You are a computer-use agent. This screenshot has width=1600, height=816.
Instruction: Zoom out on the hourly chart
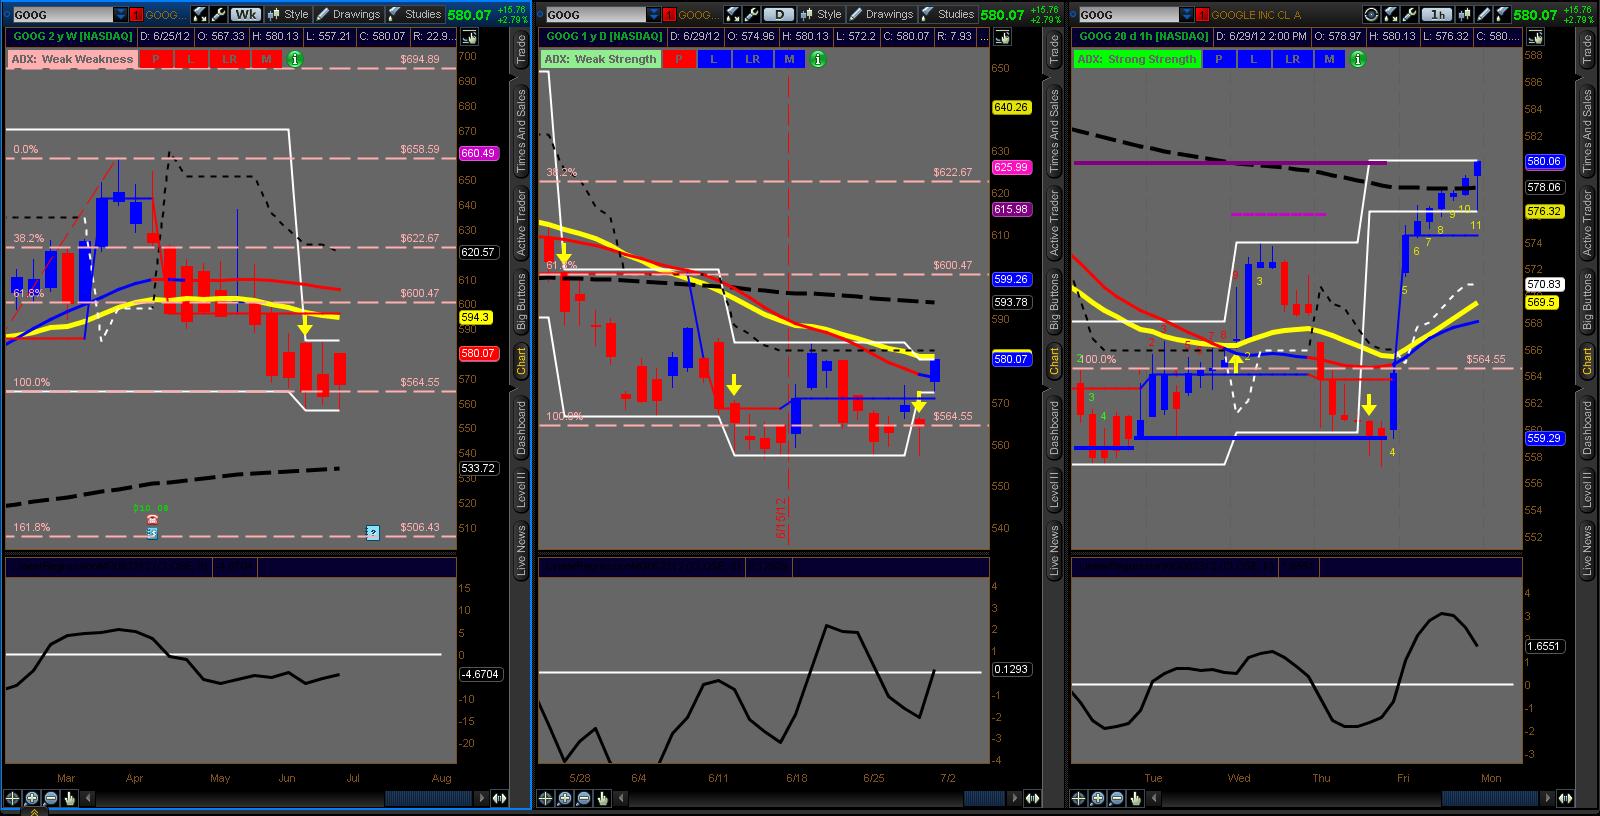coord(1116,798)
